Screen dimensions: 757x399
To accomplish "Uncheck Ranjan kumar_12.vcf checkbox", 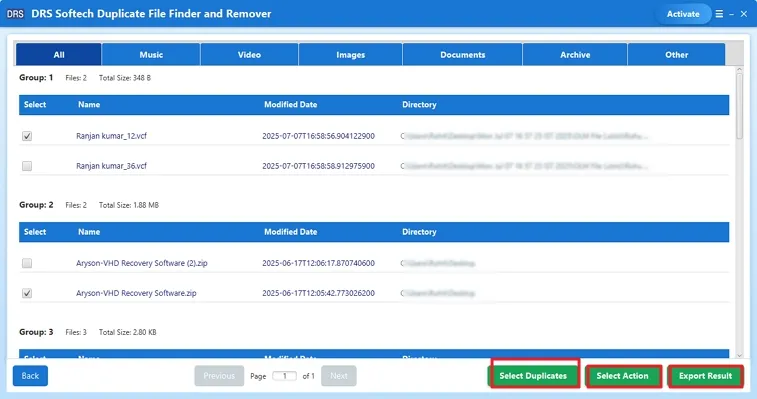I will (x=27, y=136).
